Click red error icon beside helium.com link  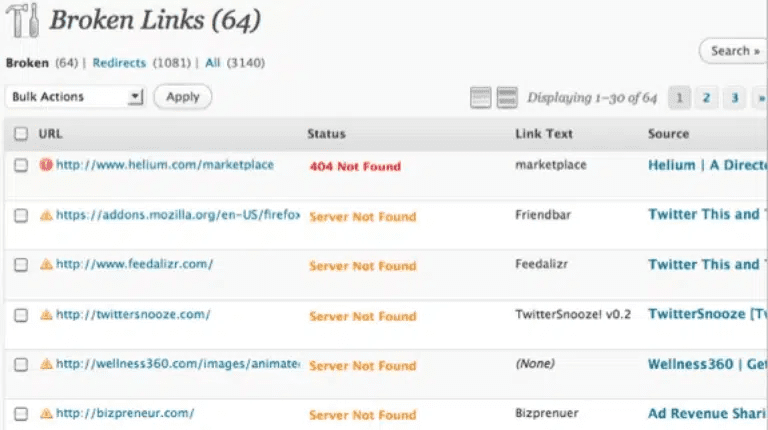46,165
